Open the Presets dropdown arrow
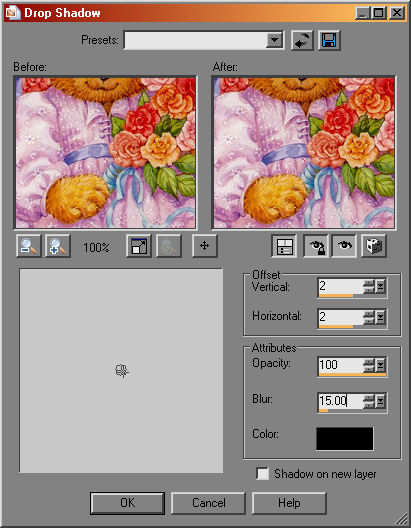The image size is (411, 528). pos(275,40)
